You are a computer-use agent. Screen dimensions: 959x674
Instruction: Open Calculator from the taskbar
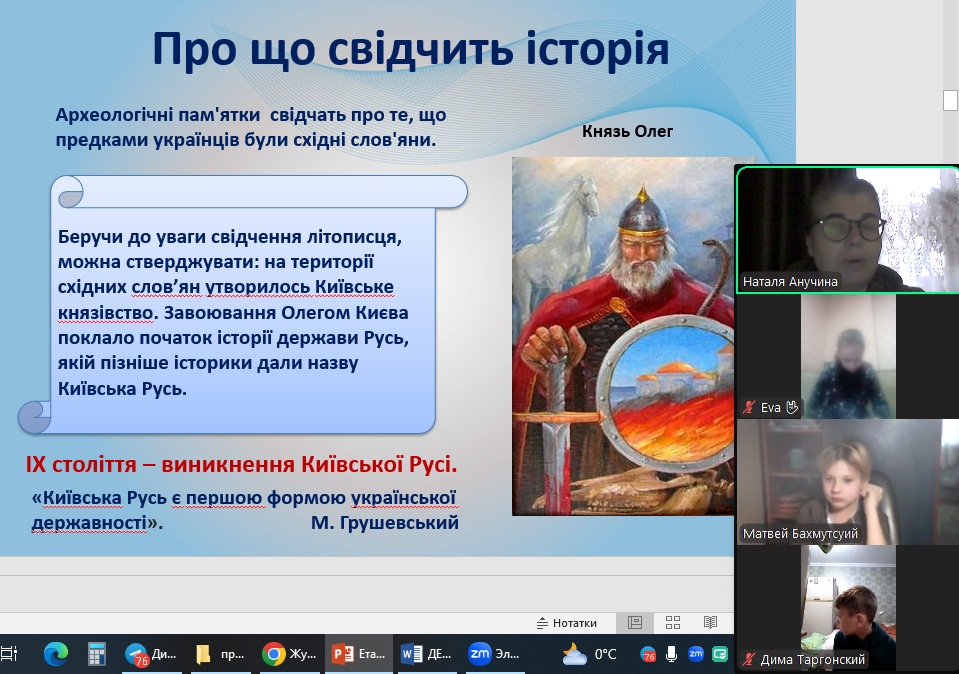pyautogui.click(x=96, y=654)
